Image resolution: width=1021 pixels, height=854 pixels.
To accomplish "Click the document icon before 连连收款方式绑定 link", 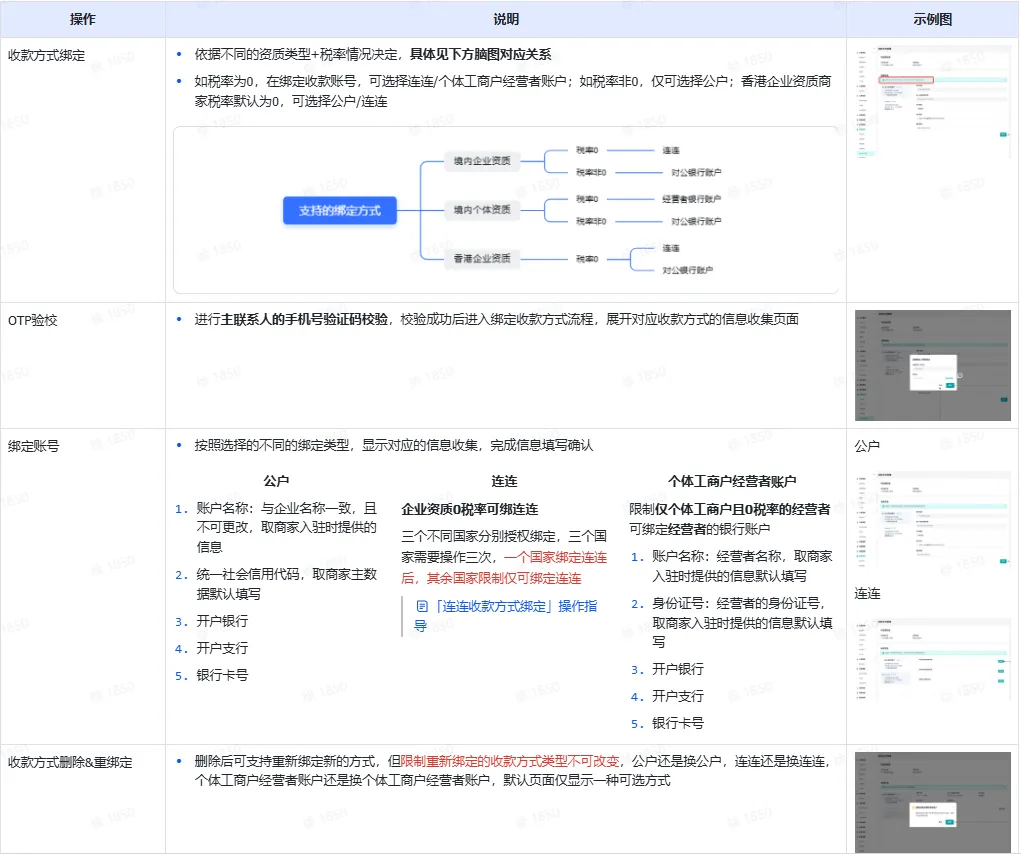I will click(422, 606).
